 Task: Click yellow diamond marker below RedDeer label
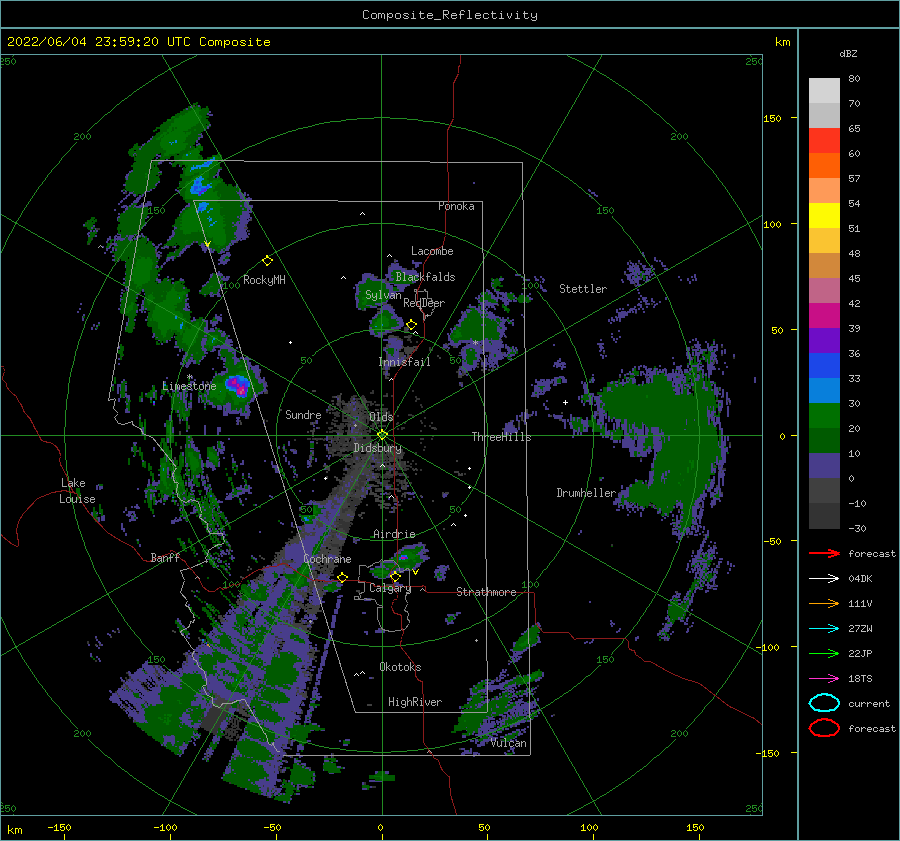coord(411,325)
